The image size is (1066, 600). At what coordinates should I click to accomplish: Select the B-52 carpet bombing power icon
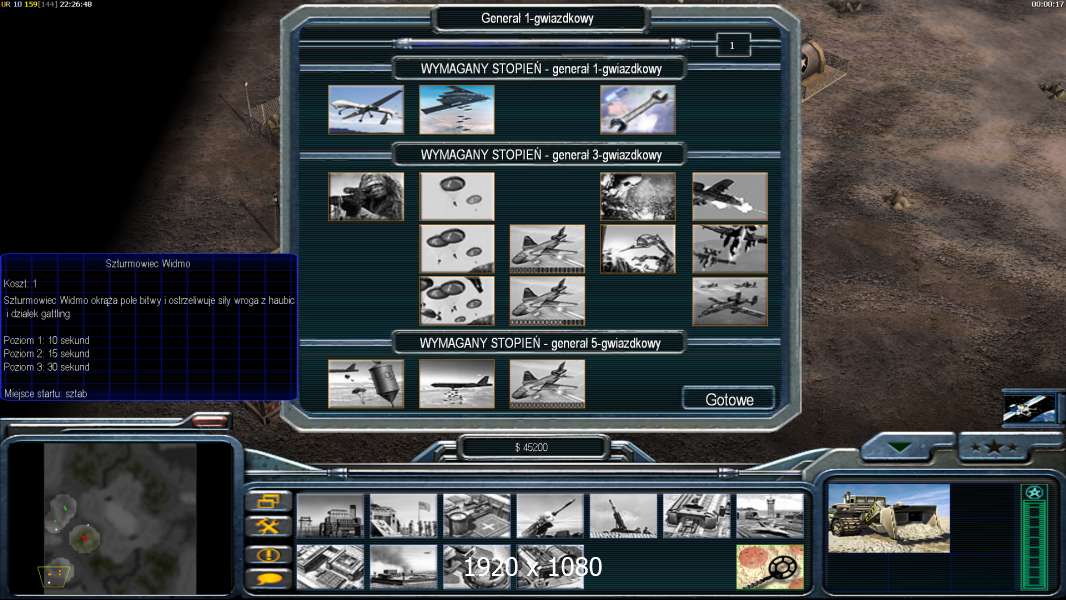pos(457,384)
